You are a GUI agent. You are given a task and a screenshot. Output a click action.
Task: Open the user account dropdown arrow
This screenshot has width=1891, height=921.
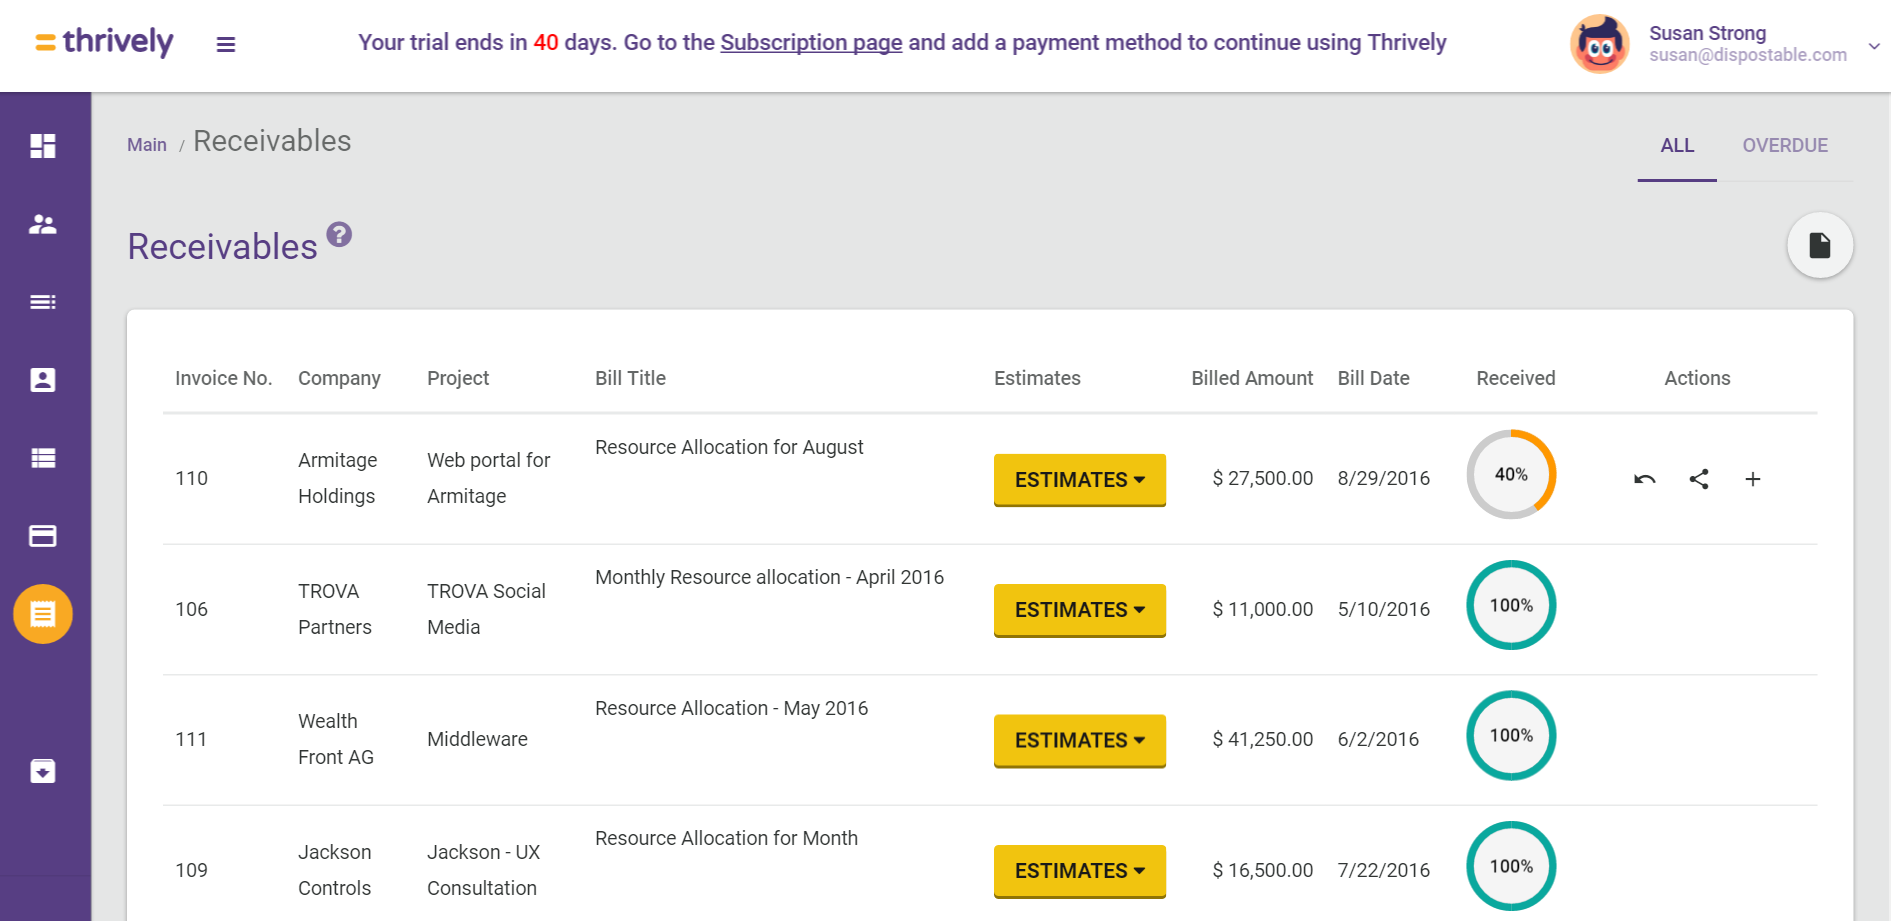coord(1874,45)
